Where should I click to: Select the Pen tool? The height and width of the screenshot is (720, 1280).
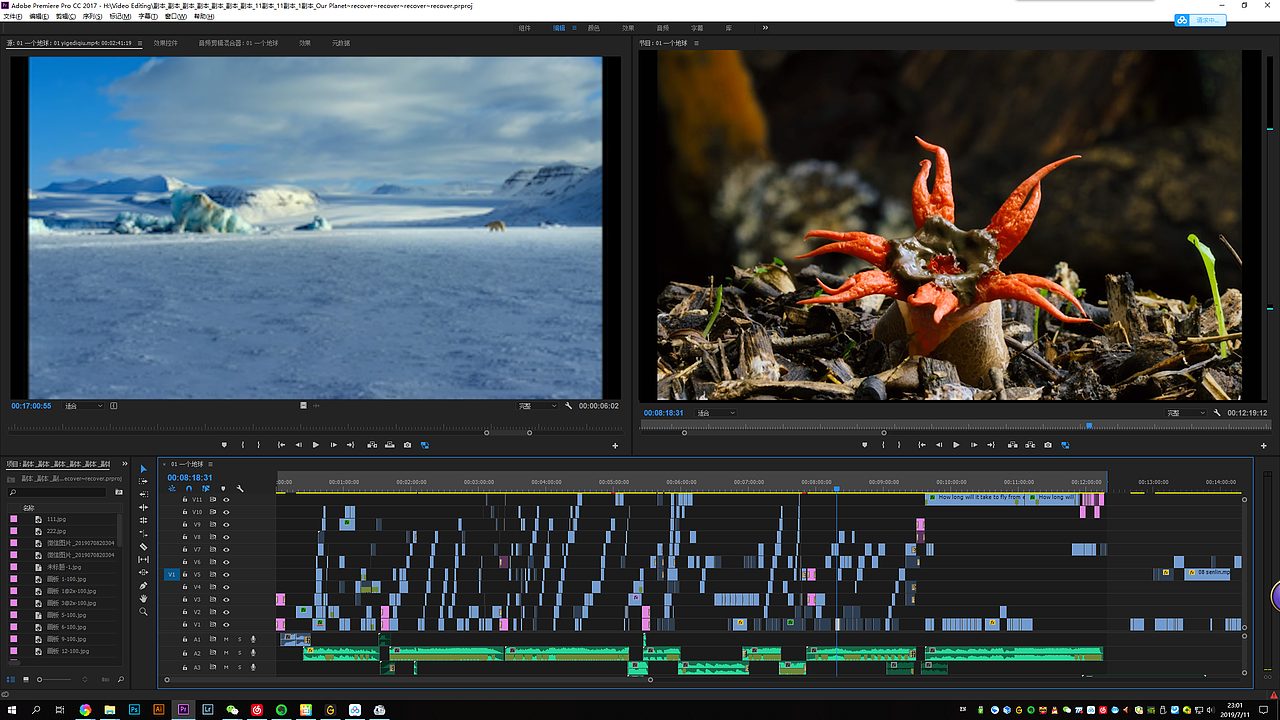143,585
